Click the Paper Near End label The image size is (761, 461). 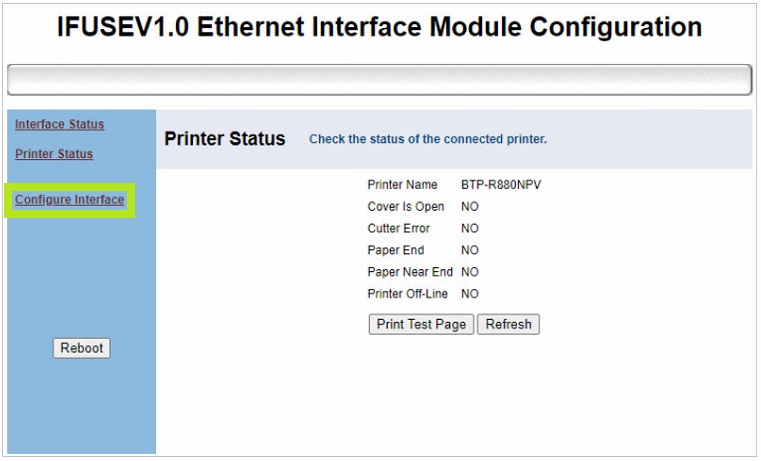pos(410,272)
